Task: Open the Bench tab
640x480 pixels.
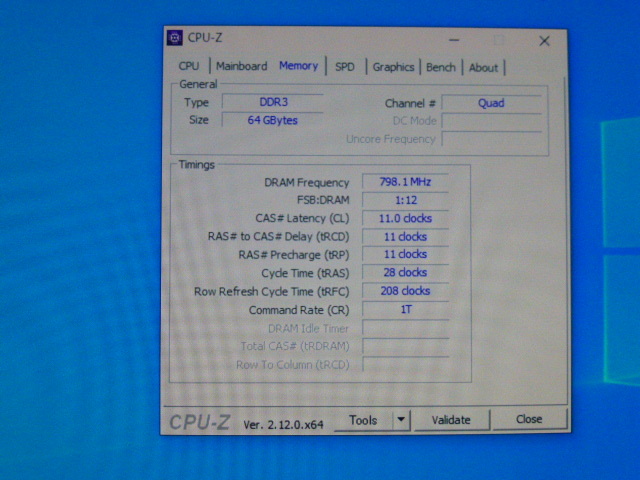Action: pyautogui.click(x=441, y=67)
